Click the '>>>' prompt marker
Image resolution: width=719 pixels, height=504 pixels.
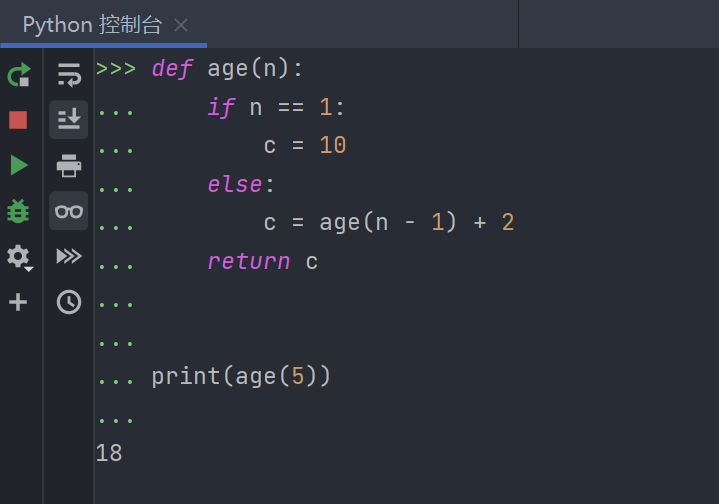[116, 69]
